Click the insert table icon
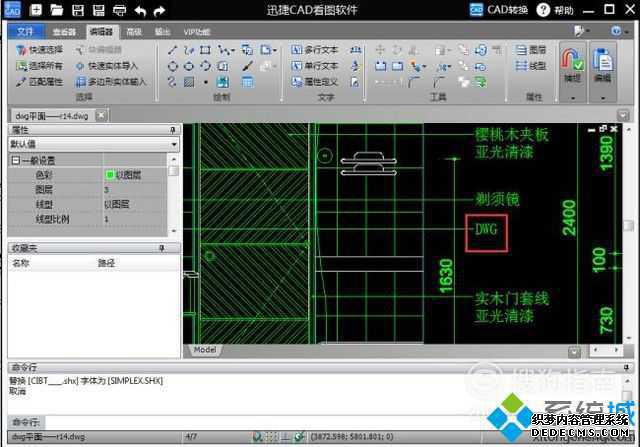Screen dimensions: 640x447 (247, 82)
